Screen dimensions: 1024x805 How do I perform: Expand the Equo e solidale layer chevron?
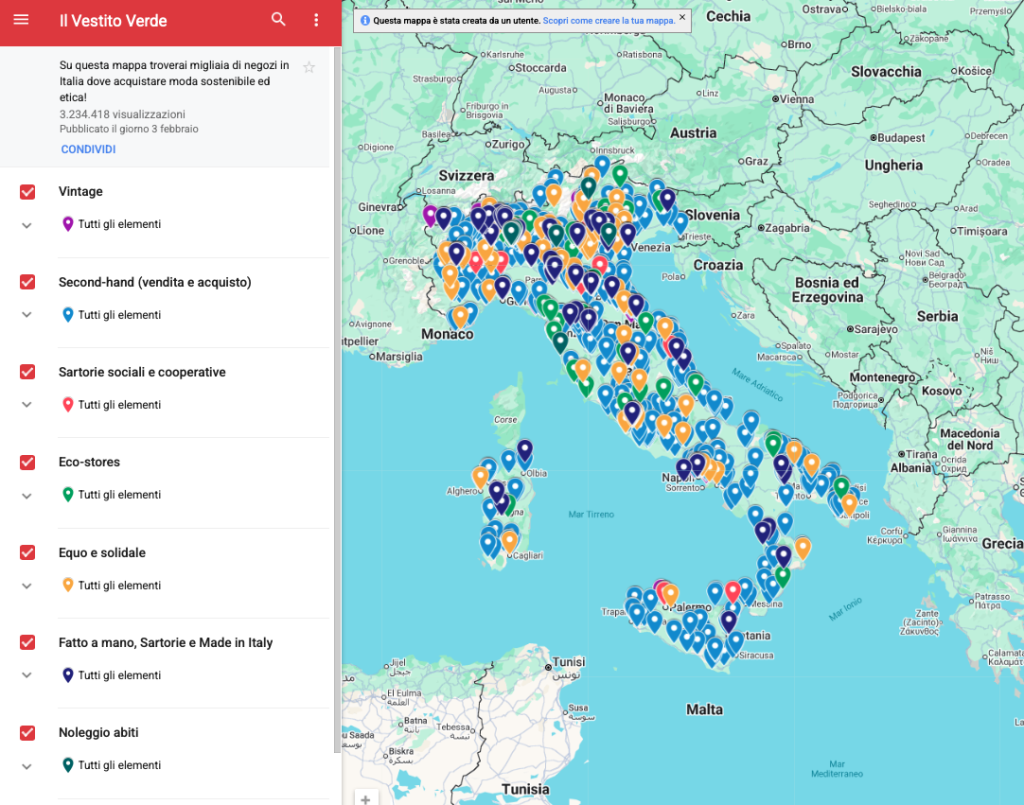coord(27,585)
